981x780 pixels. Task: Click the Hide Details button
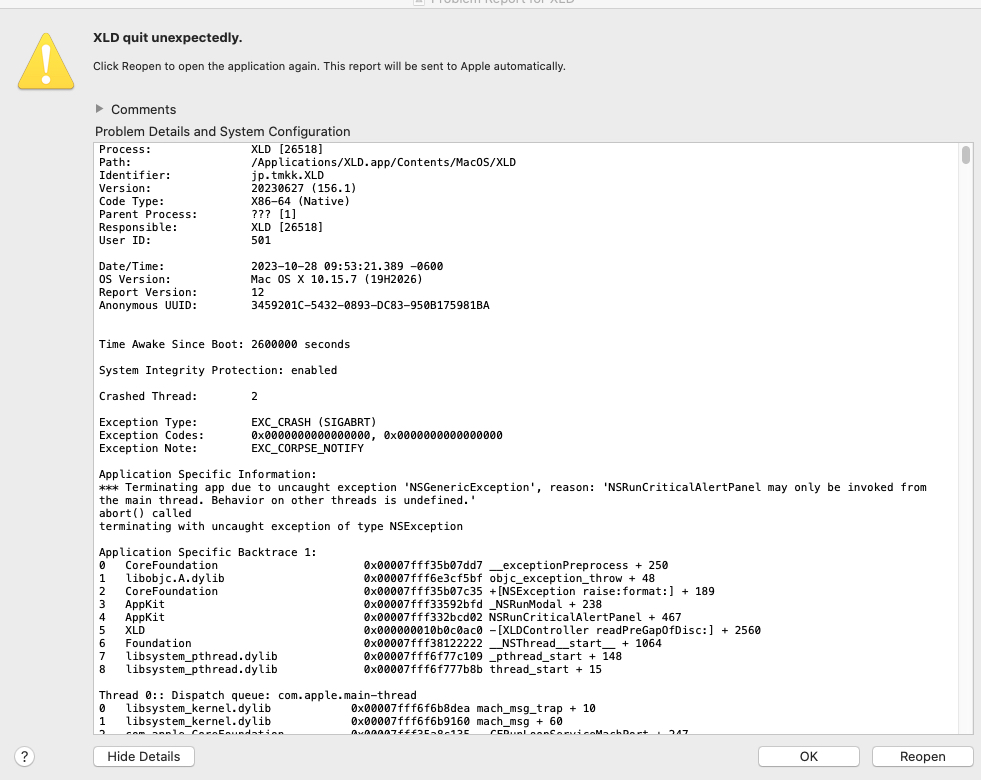(x=144, y=756)
